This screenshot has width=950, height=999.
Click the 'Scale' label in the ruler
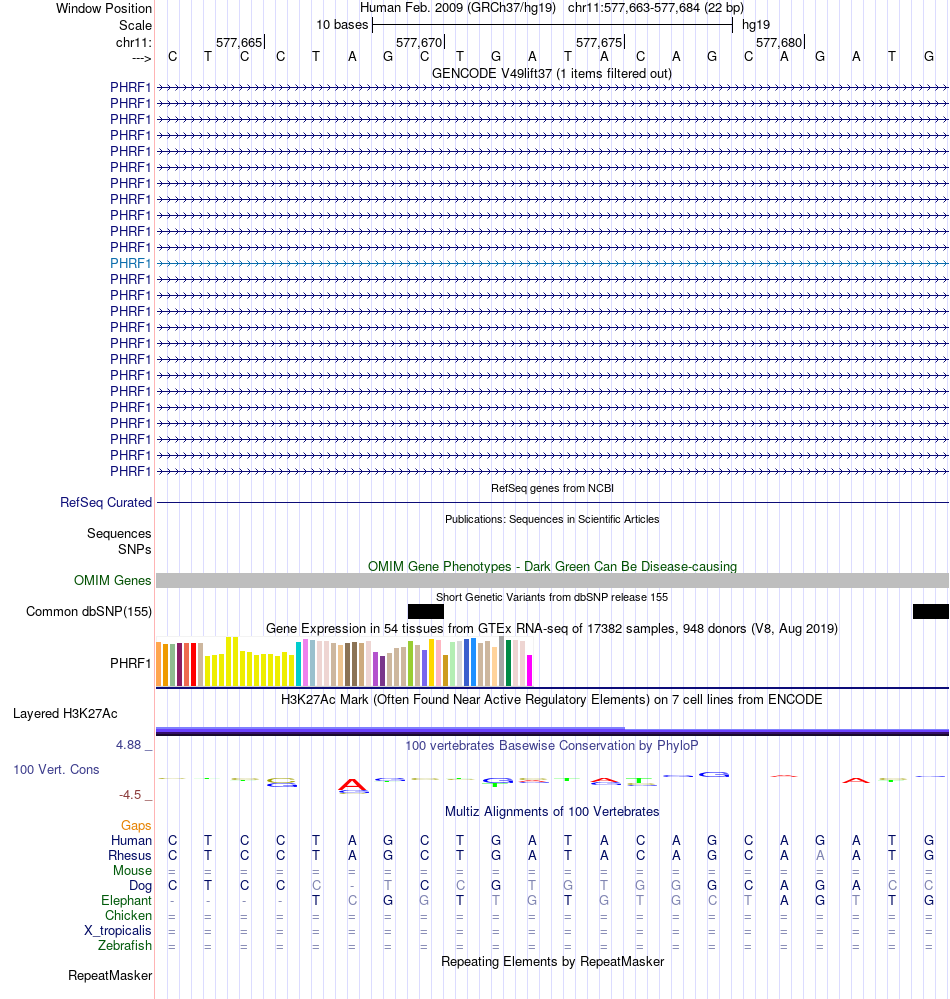[135, 25]
